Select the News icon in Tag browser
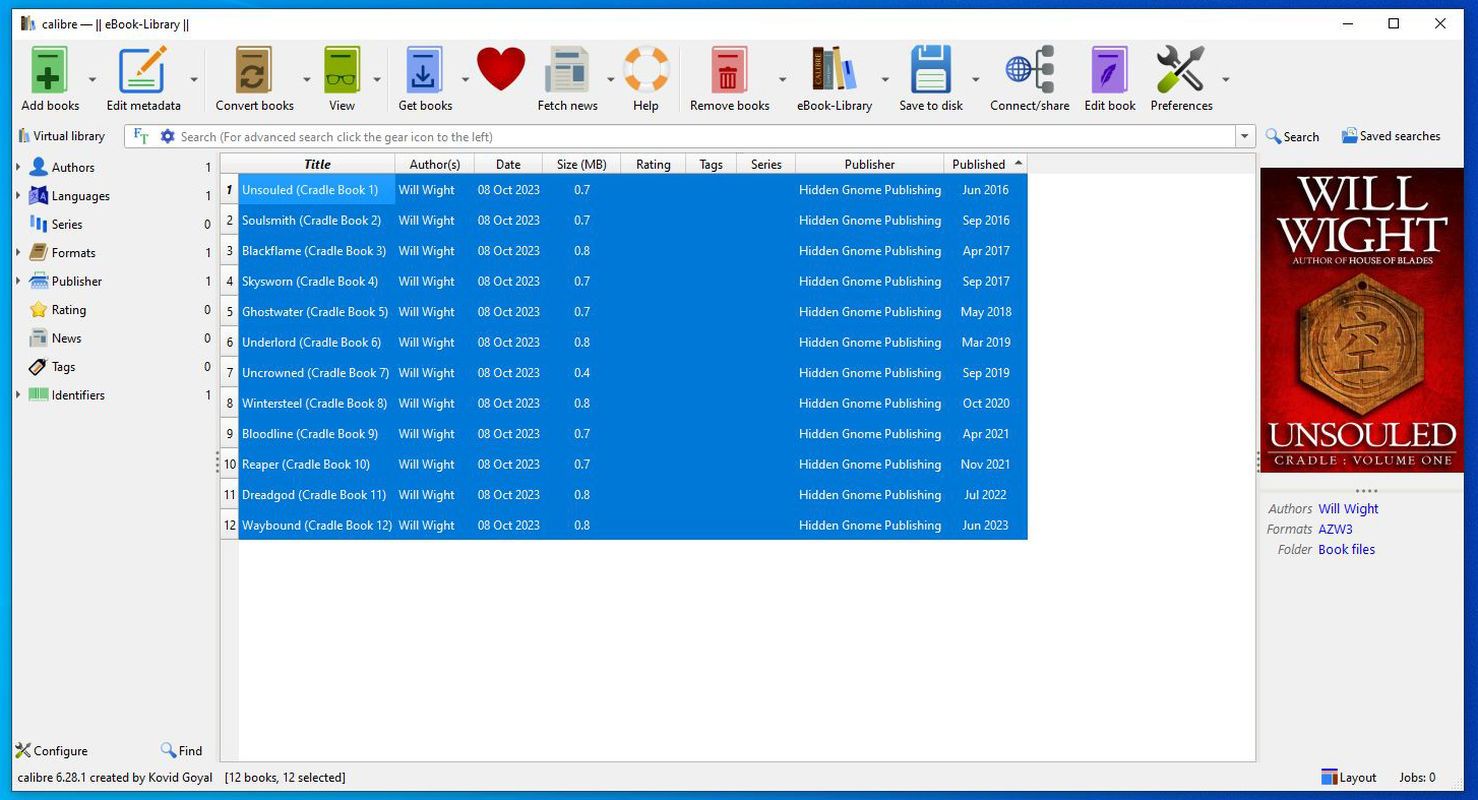 tap(38, 338)
